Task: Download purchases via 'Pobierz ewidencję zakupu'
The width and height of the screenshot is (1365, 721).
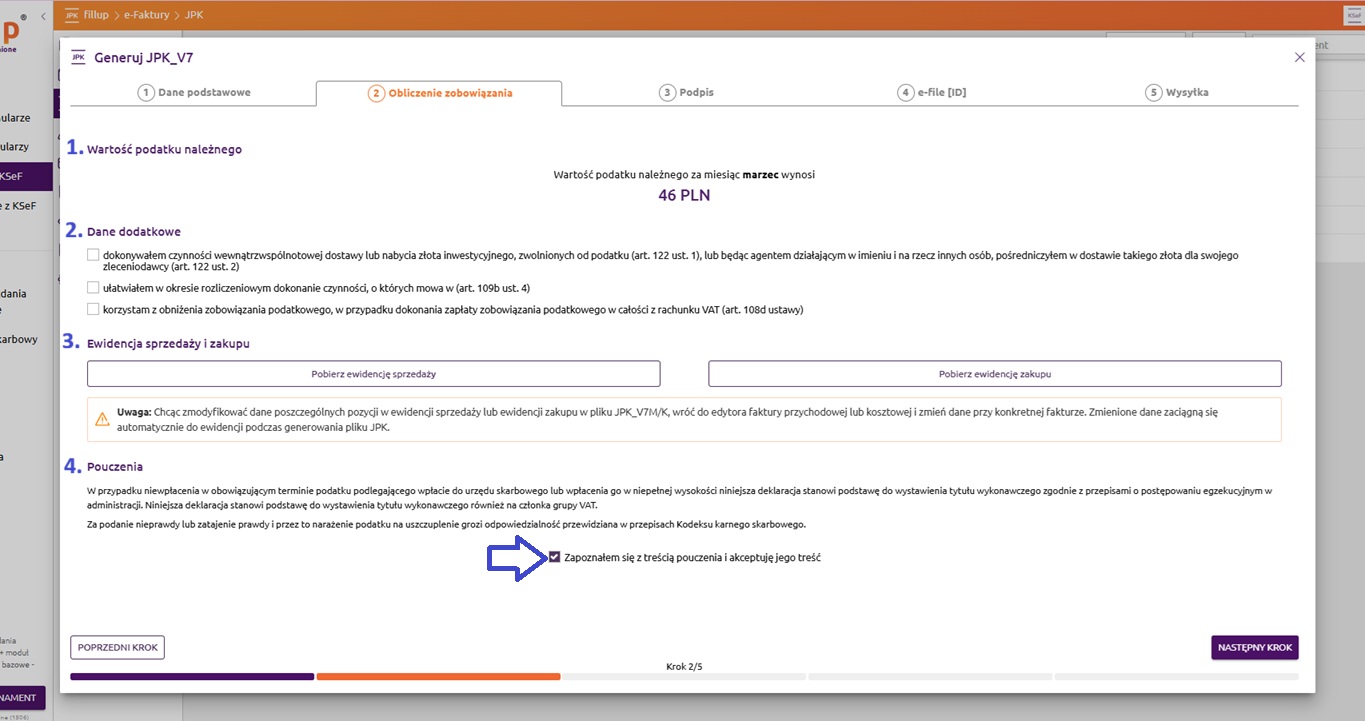Action: pos(994,374)
